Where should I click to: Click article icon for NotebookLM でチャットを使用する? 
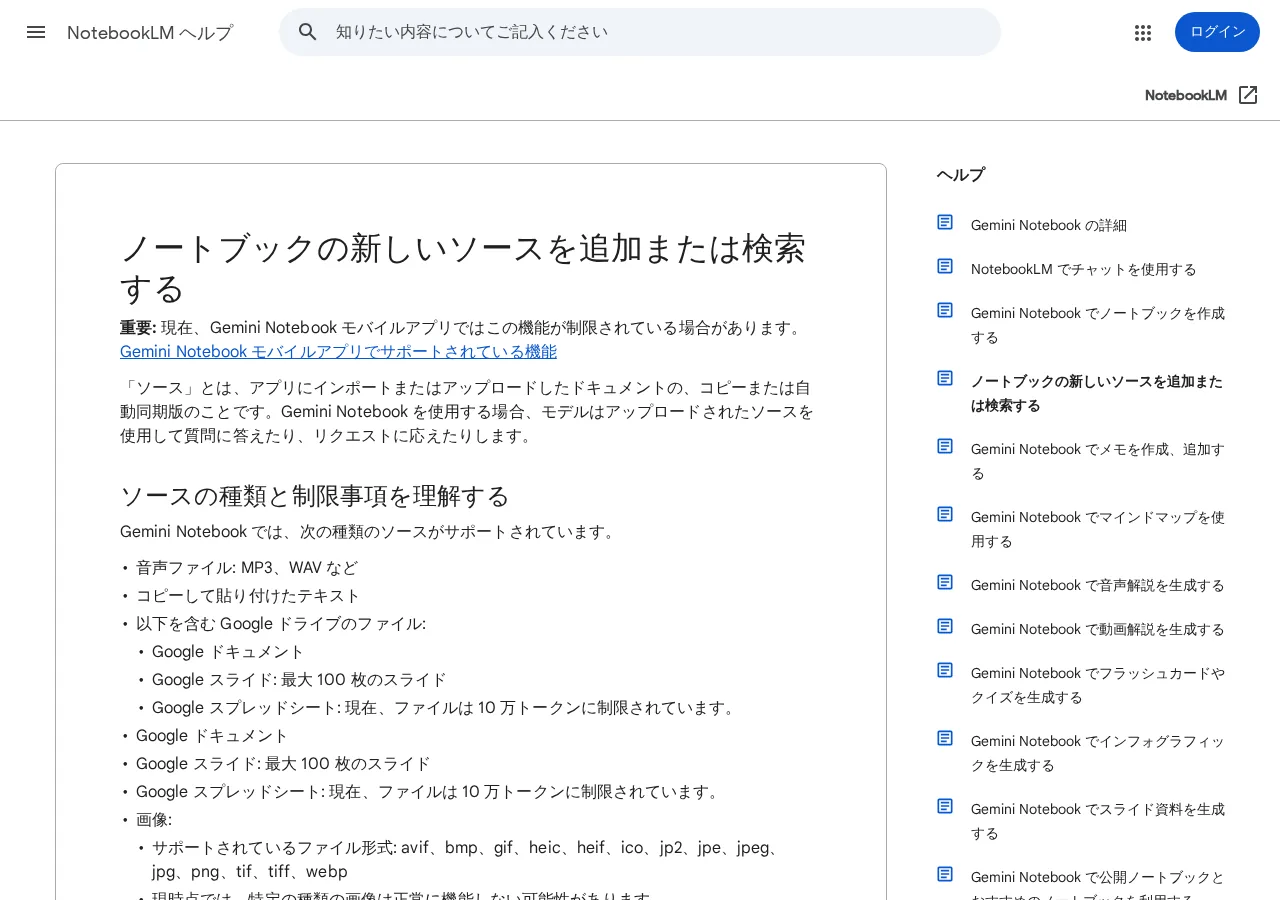(x=945, y=266)
